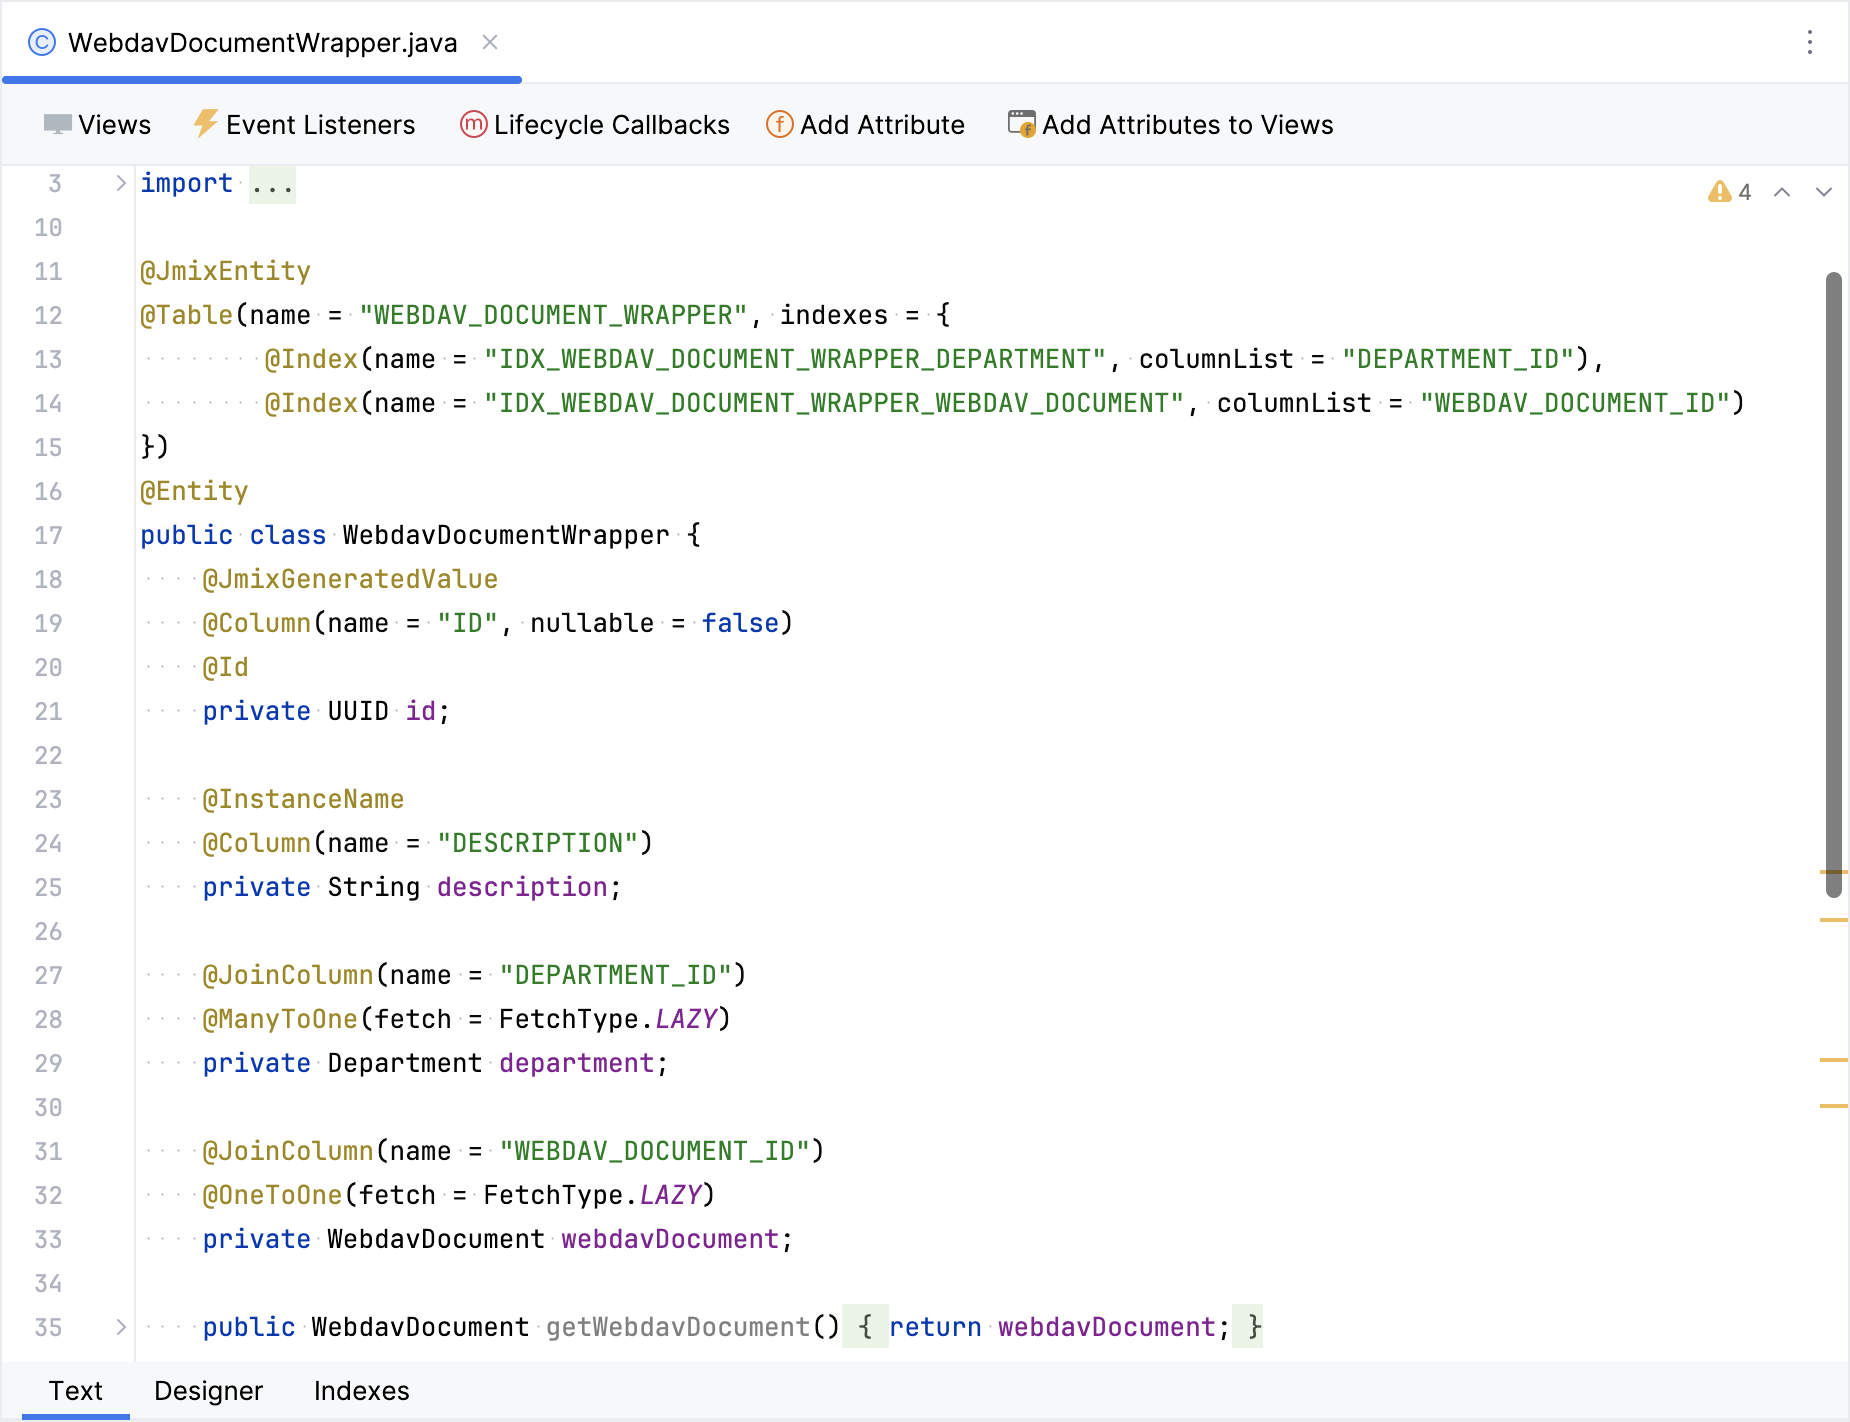Screen dimensions: 1850x1422
Task: Open the editor options three-dot menu
Action: tap(1810, 42)
